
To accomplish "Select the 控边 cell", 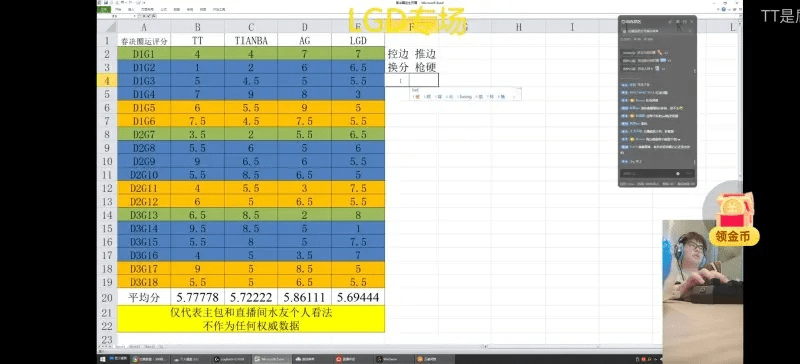I will click(398, 54).
